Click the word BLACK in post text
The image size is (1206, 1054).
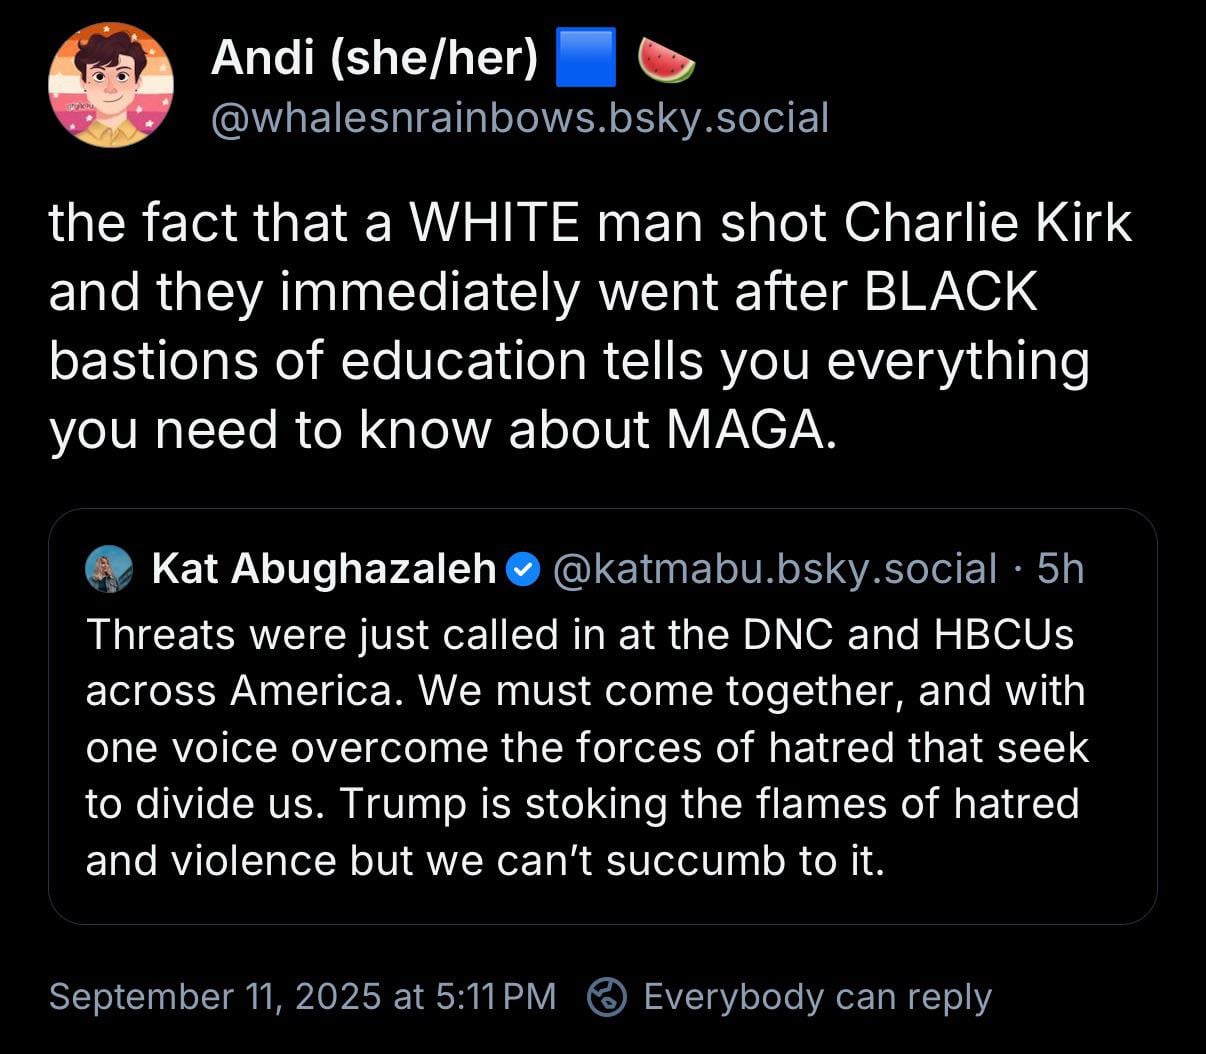tap(950, 291)
